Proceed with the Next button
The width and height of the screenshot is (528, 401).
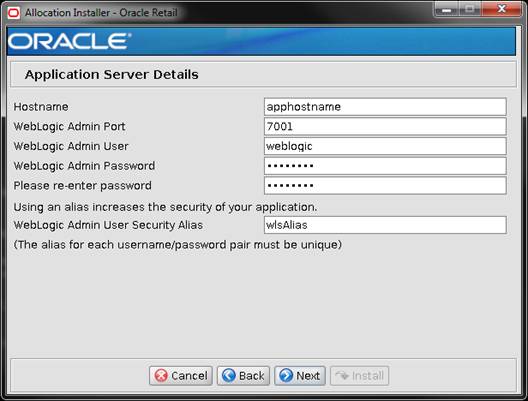[x=300, y=376]
